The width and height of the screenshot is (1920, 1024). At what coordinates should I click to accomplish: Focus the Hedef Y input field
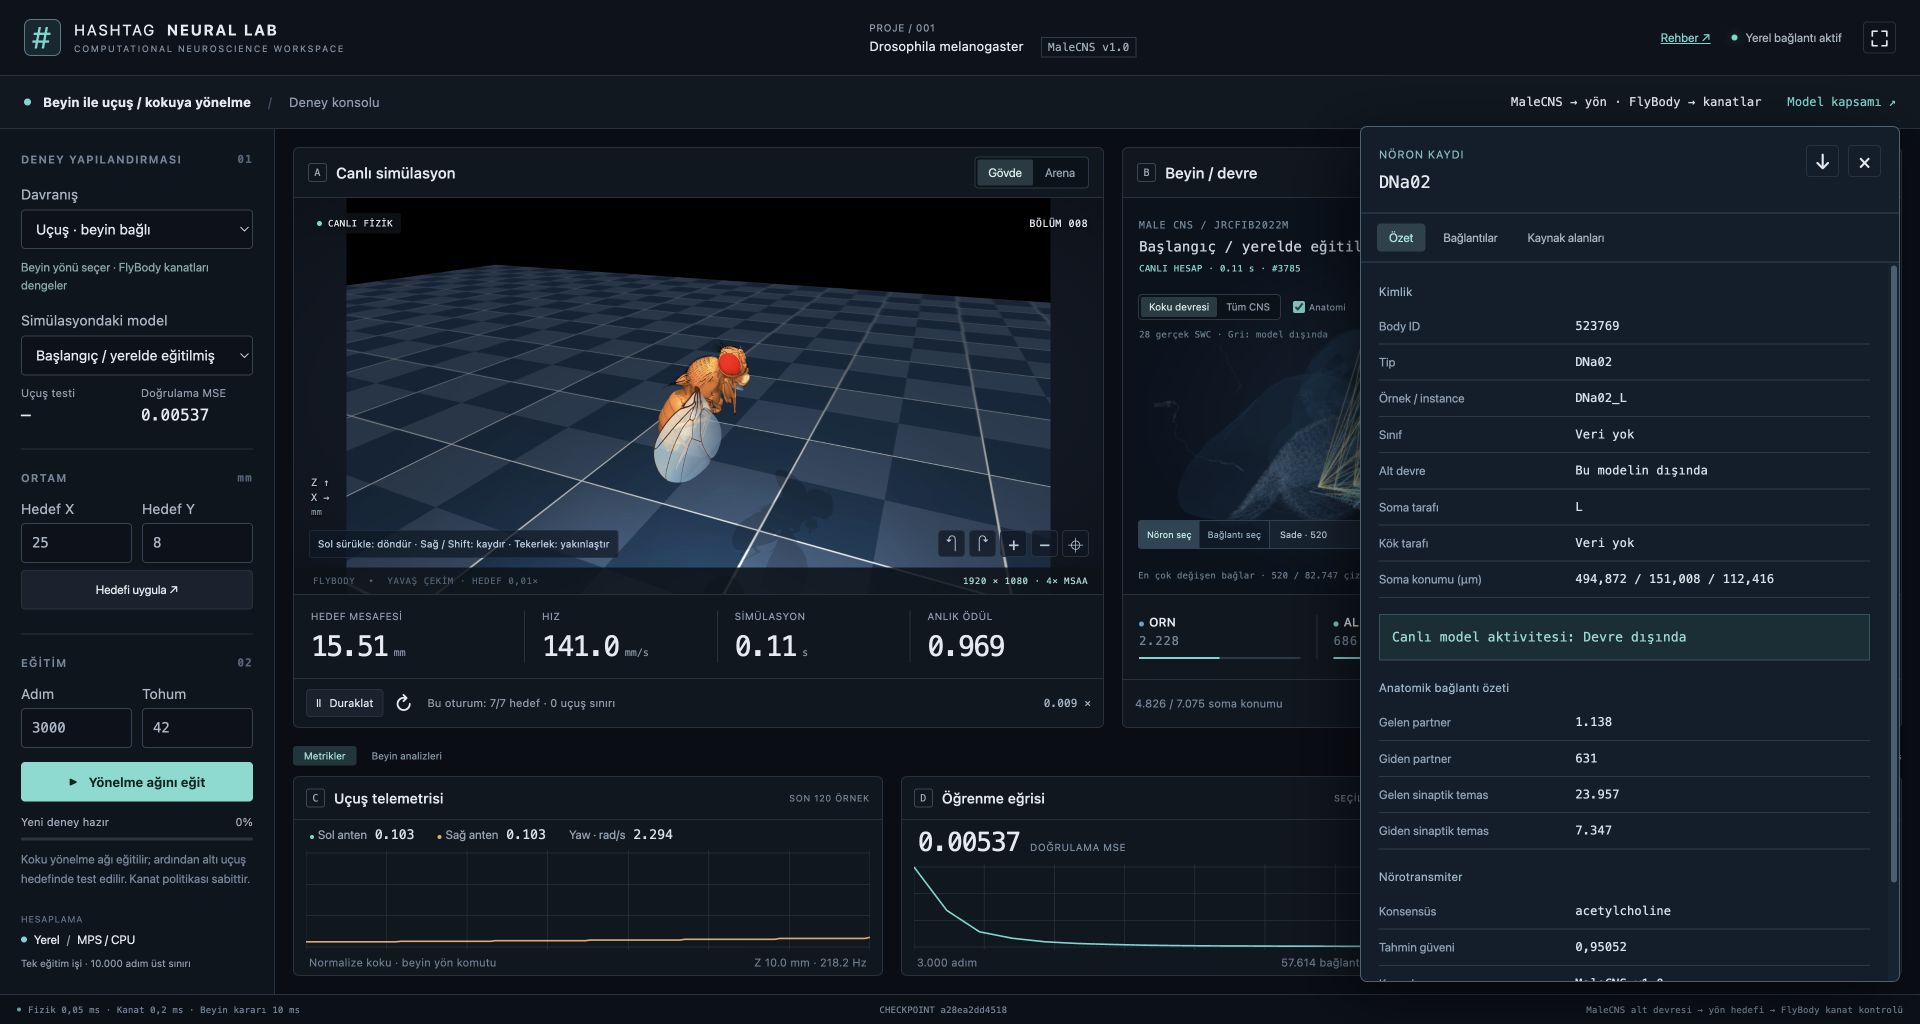pos(197,543)
